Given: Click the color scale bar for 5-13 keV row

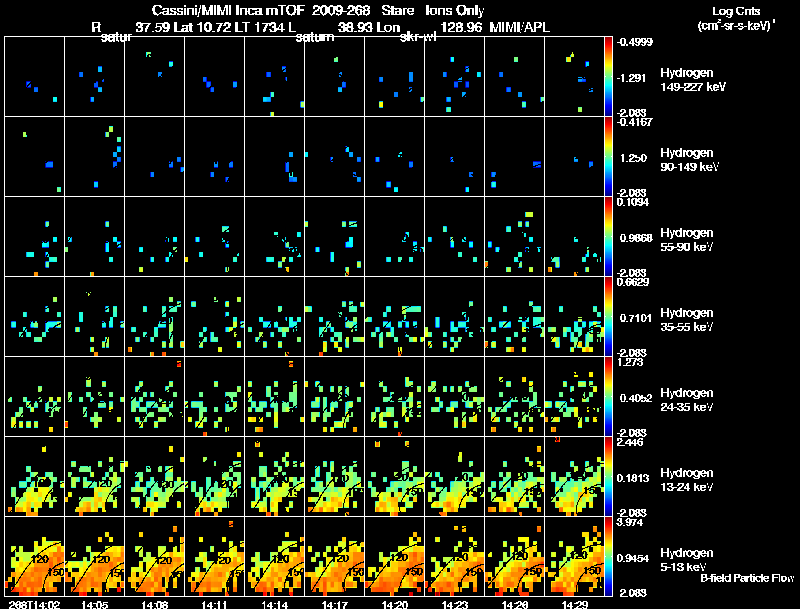Looking at the screenshot, I should [608, 556].
